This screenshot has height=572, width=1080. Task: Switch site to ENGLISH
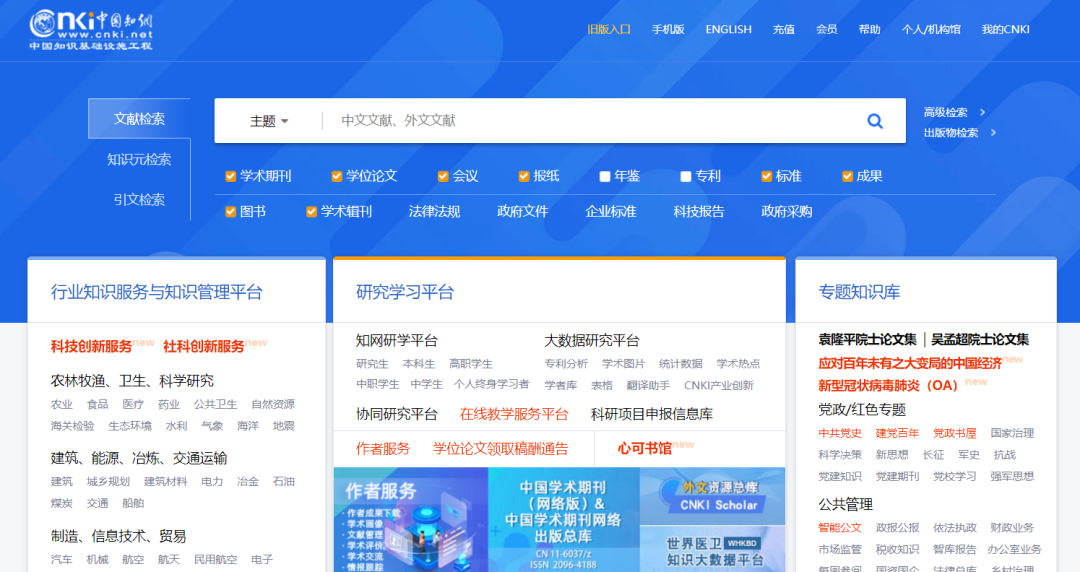pyautogui.click(x=729, y=29)
